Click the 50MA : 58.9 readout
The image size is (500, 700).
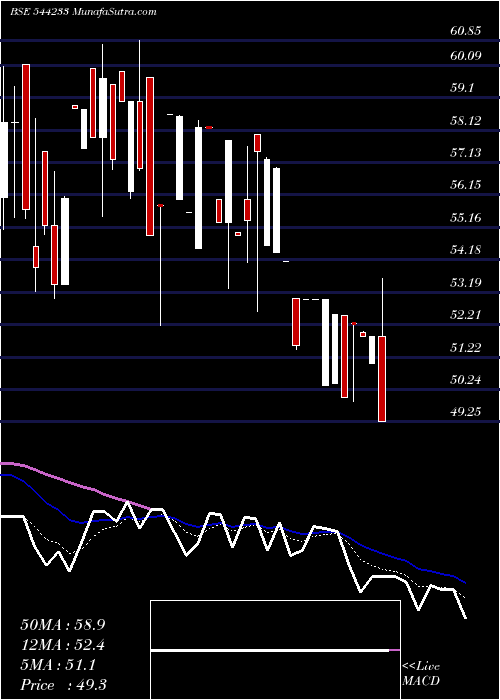click(x=62, y=625)
